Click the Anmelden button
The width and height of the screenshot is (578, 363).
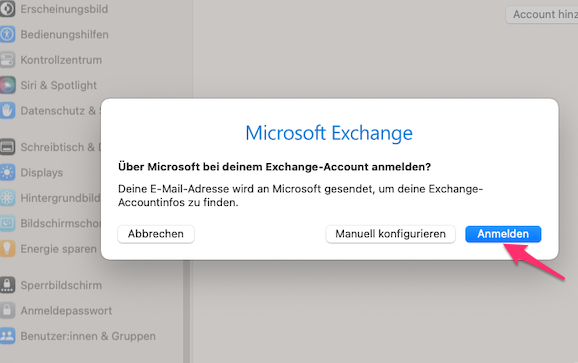point(503,234)
